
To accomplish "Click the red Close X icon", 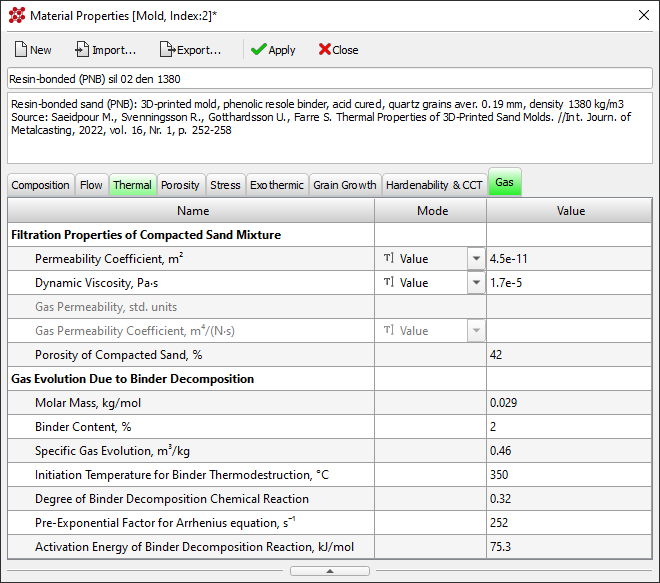I will [324, 50].
